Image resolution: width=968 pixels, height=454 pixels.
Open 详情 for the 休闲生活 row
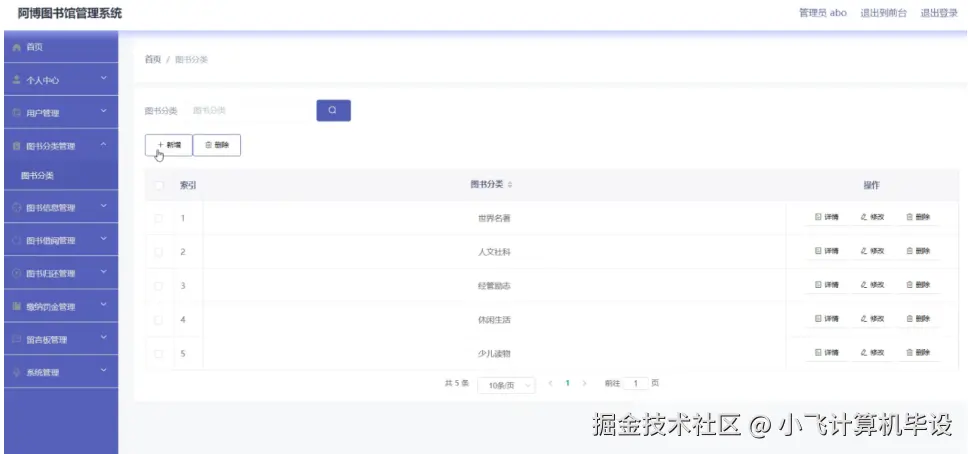[x=827, y=319]
